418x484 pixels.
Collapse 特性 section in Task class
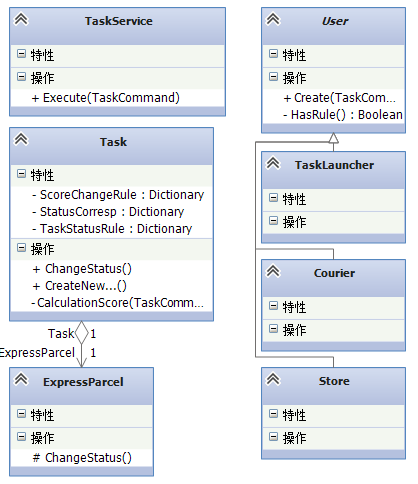(x=21, y=174)
